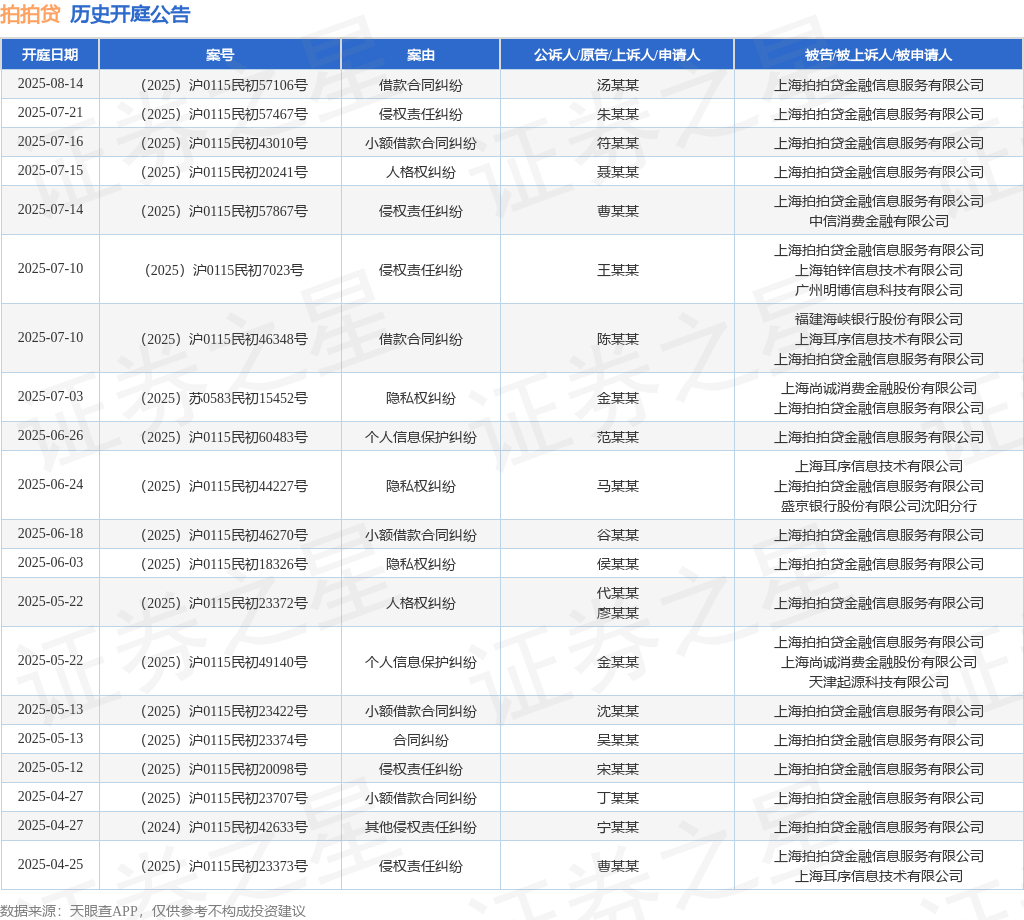
Task: Select case number (2025)沪0115民初57106号
Action: [220, 85]
